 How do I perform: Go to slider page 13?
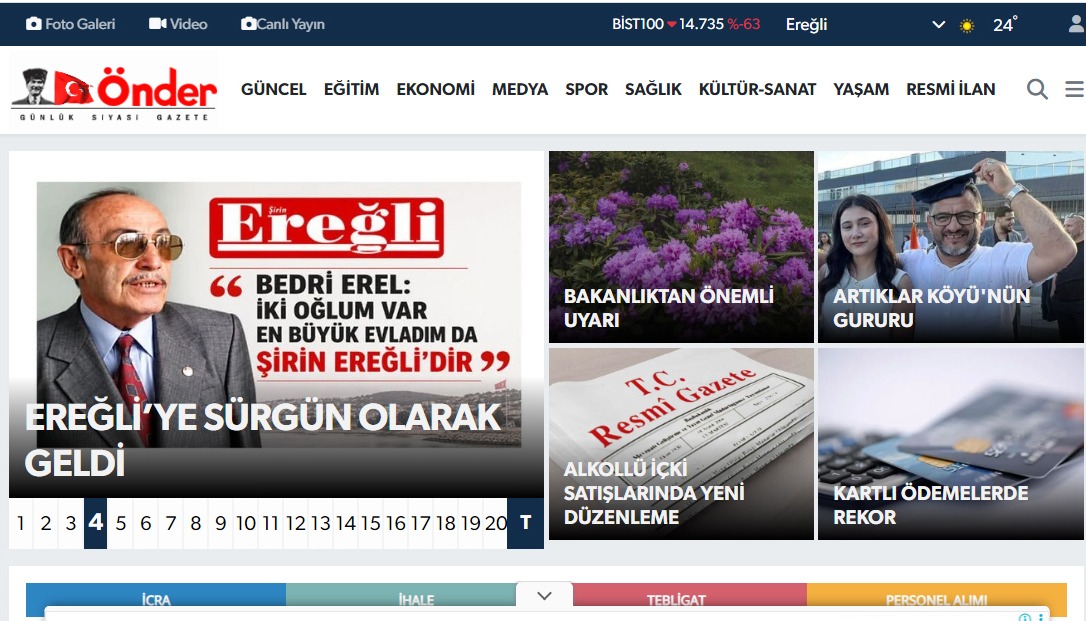pos(321,523)
